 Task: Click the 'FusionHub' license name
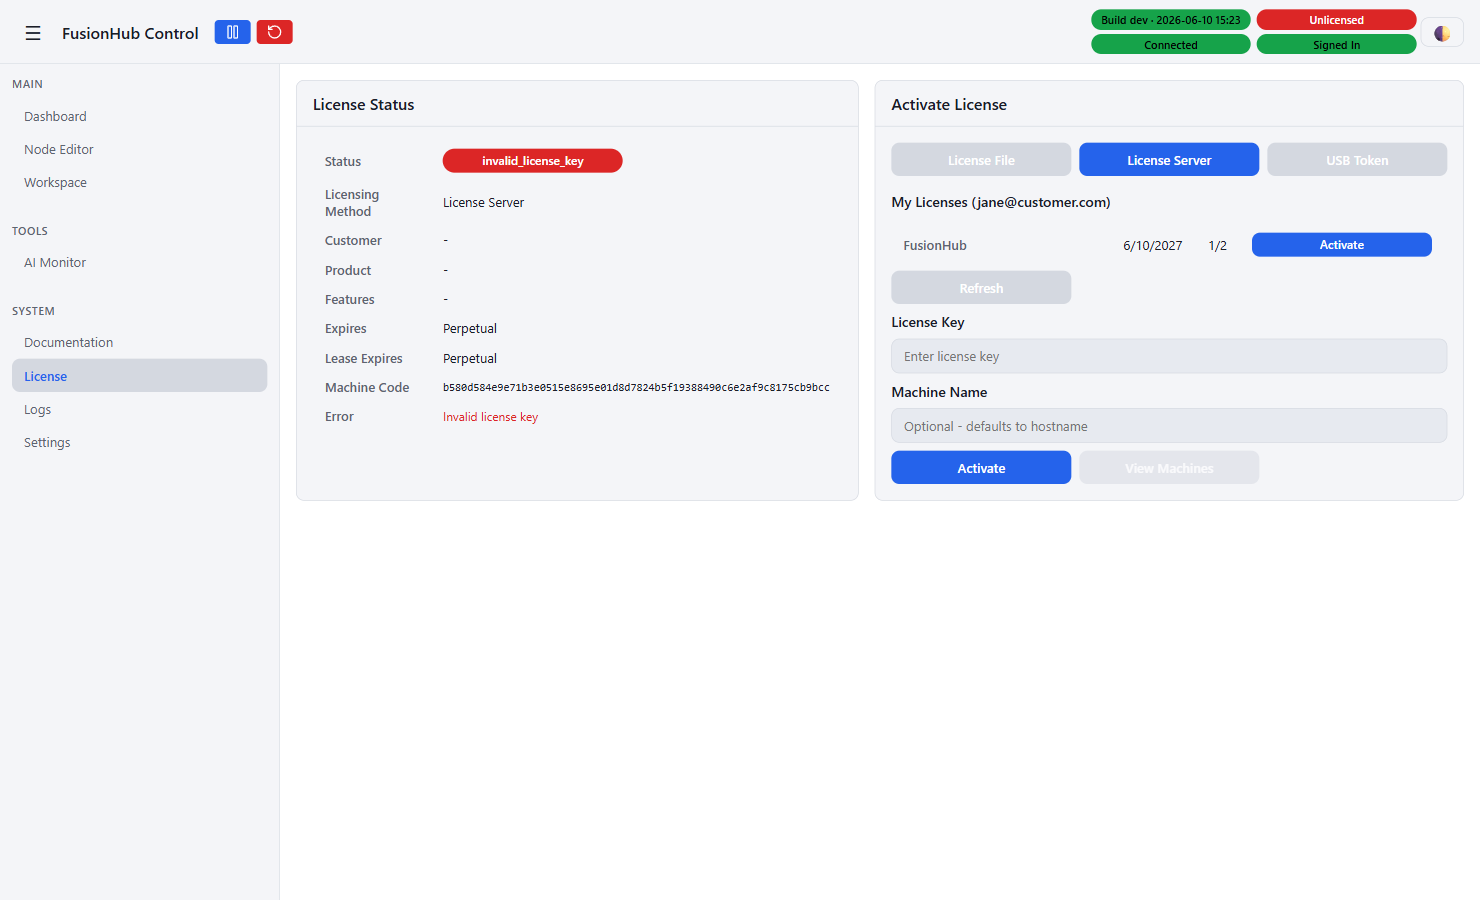935,245
